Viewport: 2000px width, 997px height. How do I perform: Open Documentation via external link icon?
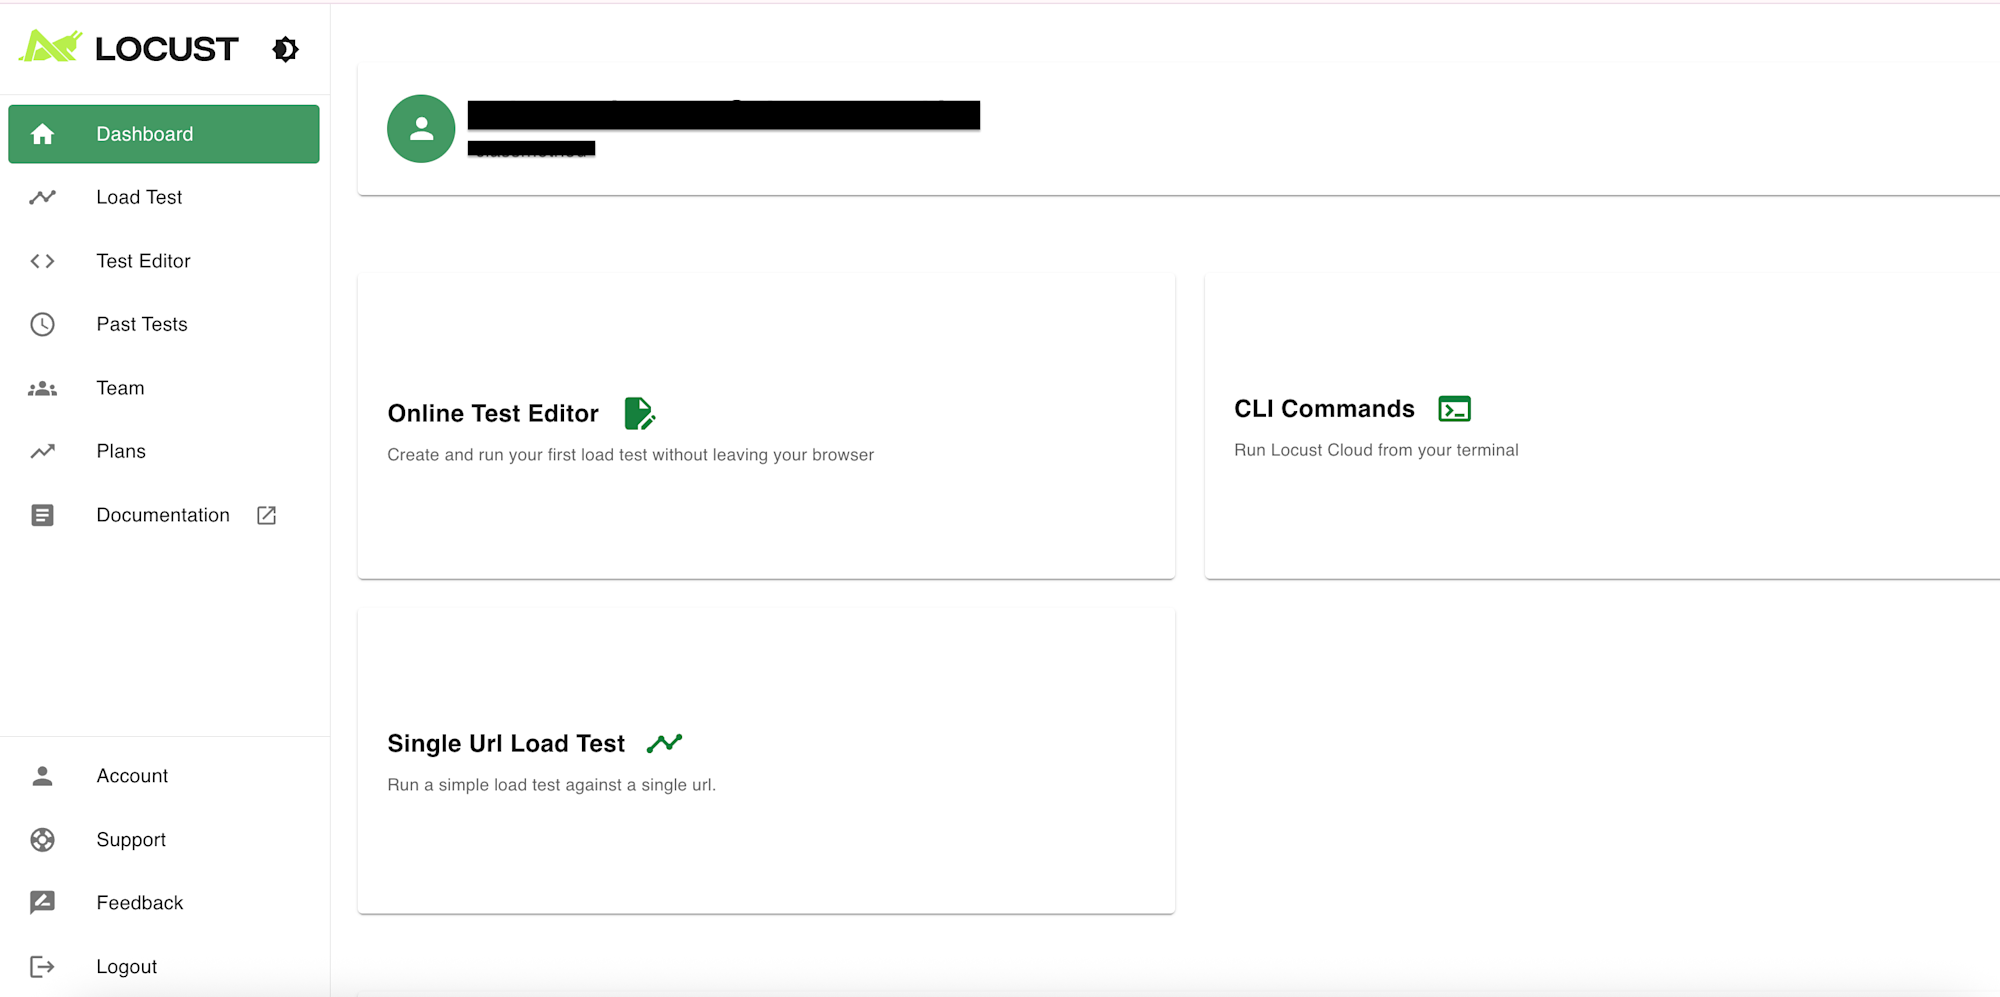[266, 515]
